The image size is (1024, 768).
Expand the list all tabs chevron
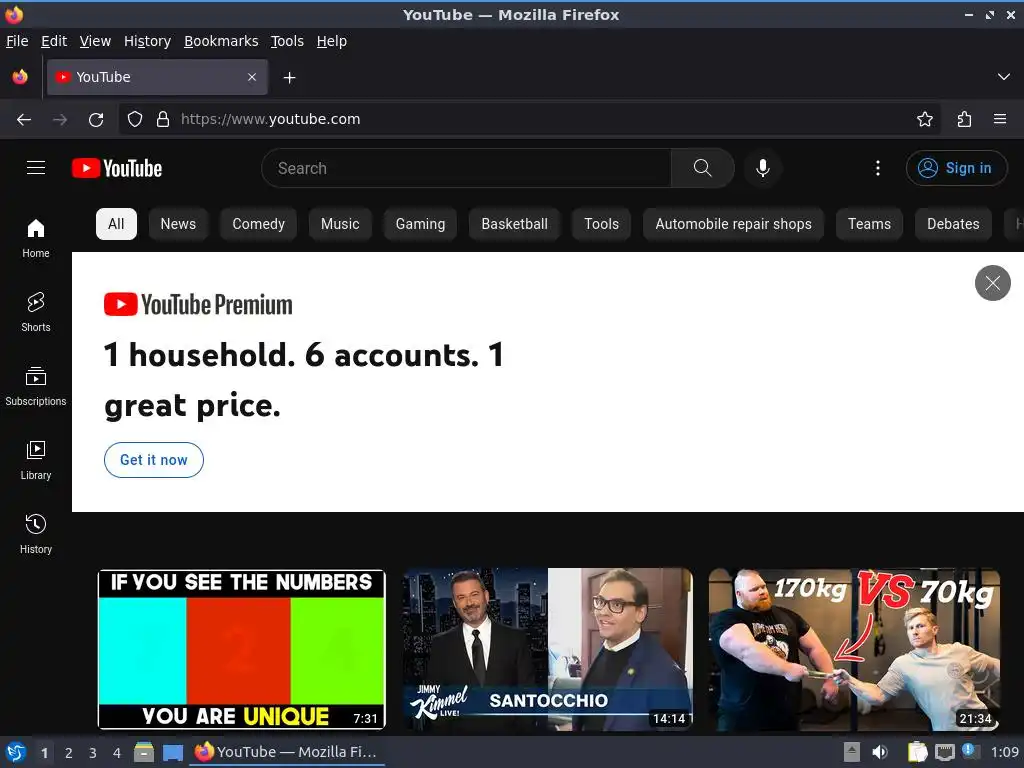[1004, 77]
